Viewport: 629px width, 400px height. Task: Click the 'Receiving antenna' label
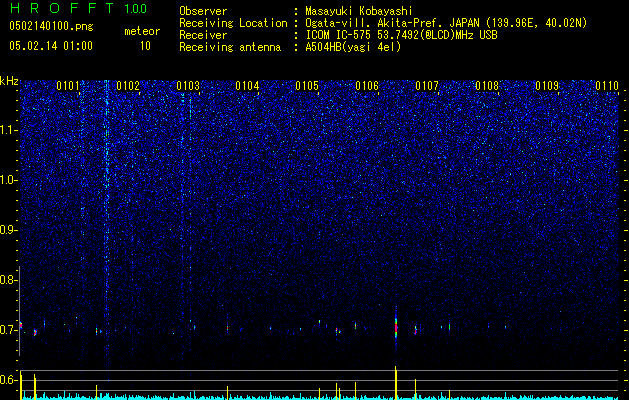pyautogui.click(x=230, y=47)
